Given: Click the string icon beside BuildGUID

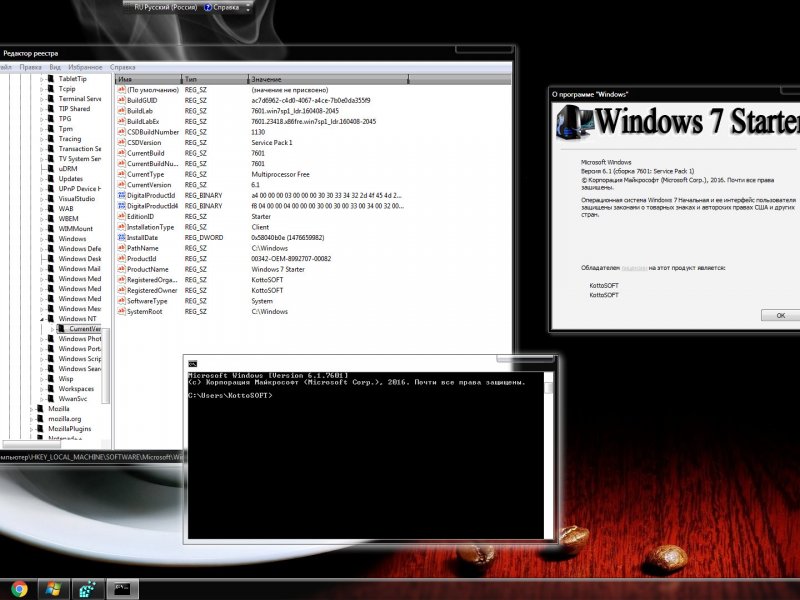Looking at the screenshot, I should 121,100.
